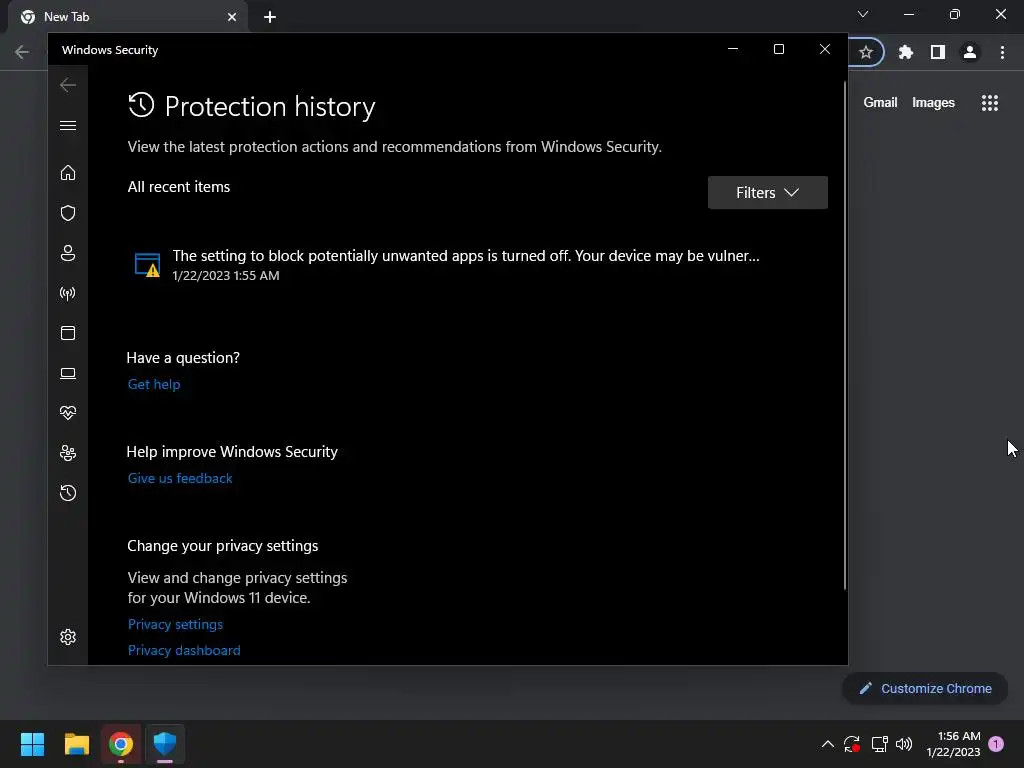Open Device performance & health heart icon
This screenshot has height=768, width=1024.
(x=68, y=413)
